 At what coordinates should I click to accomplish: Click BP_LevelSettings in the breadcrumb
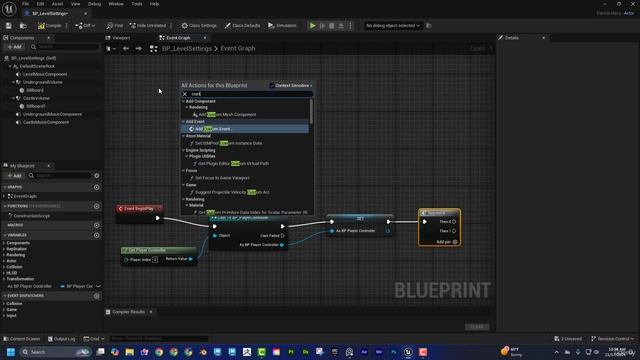pyautogui.click(x=187, y=49)
